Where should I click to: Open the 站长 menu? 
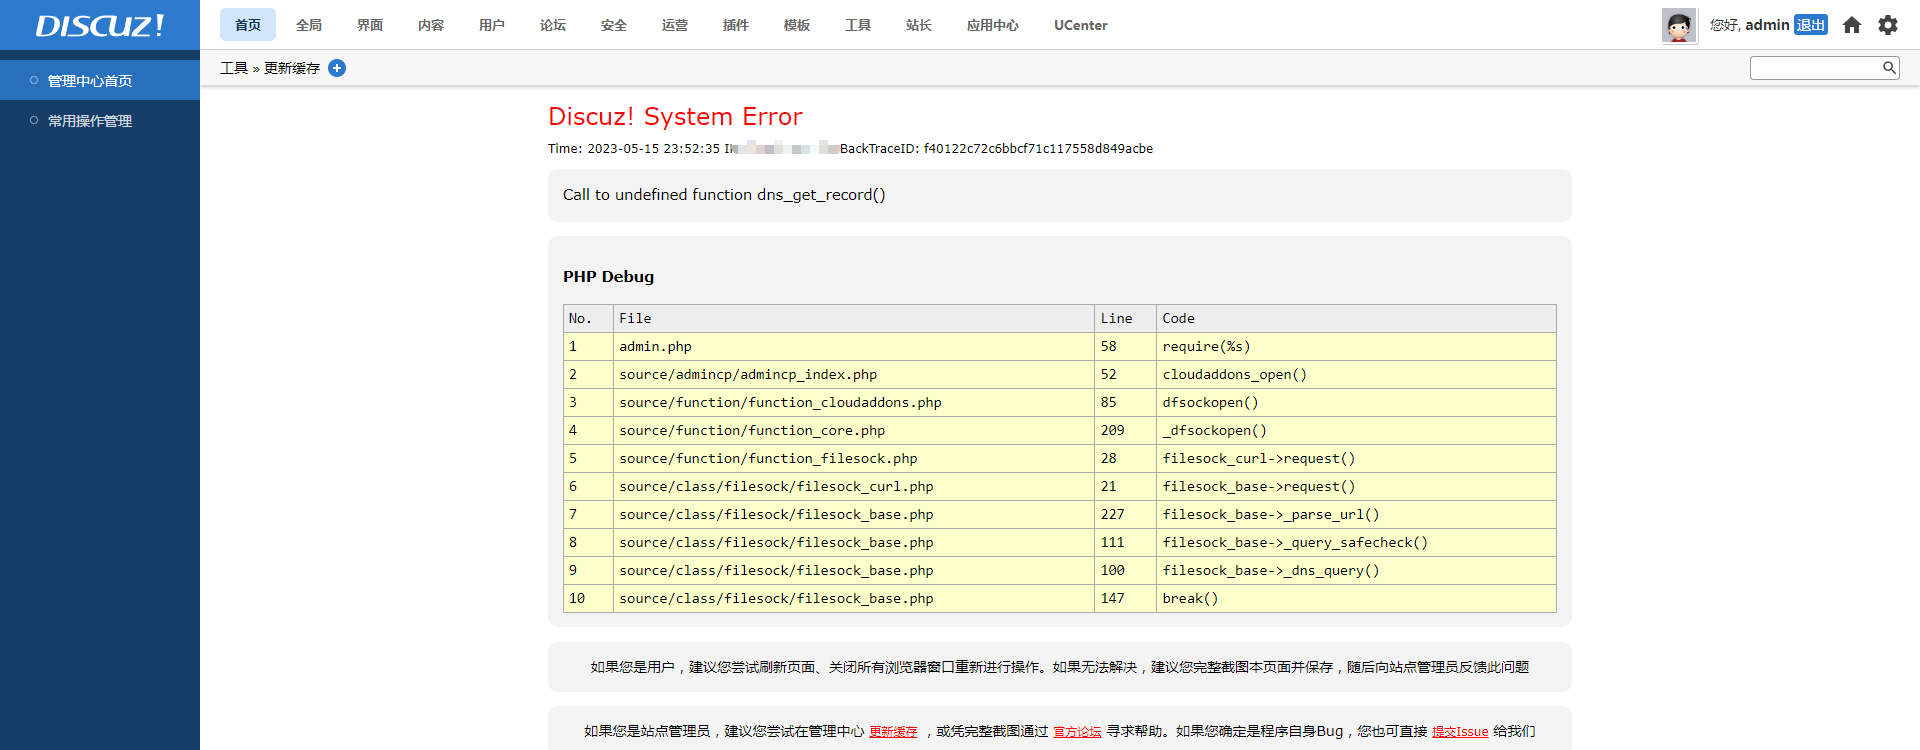pos(919,25)
